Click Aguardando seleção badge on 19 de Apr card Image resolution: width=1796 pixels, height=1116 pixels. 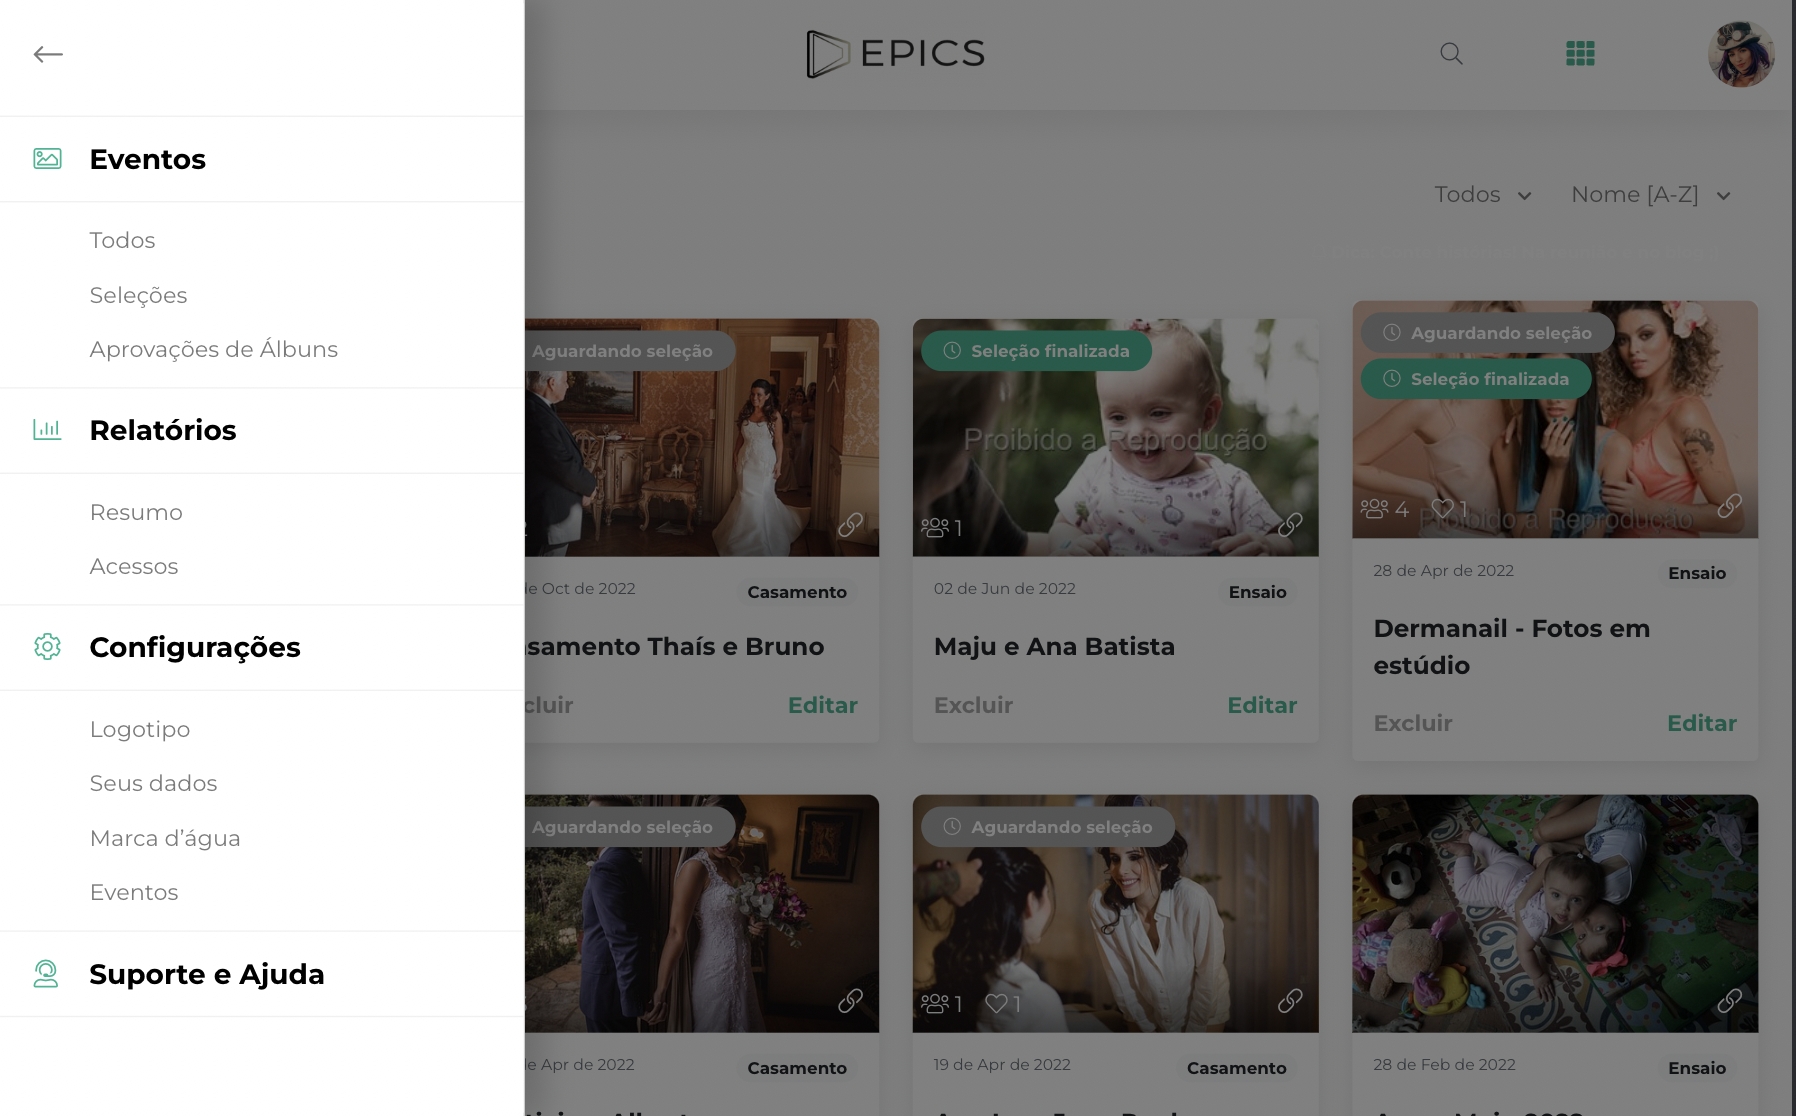[x=1047, y=827]
